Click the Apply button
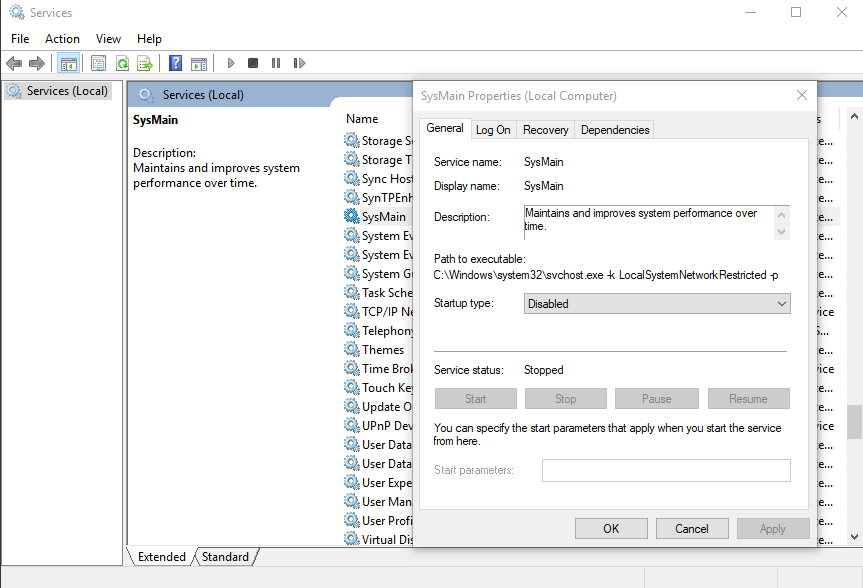Viewport: 863px width, 588px height. pos(773,529)
